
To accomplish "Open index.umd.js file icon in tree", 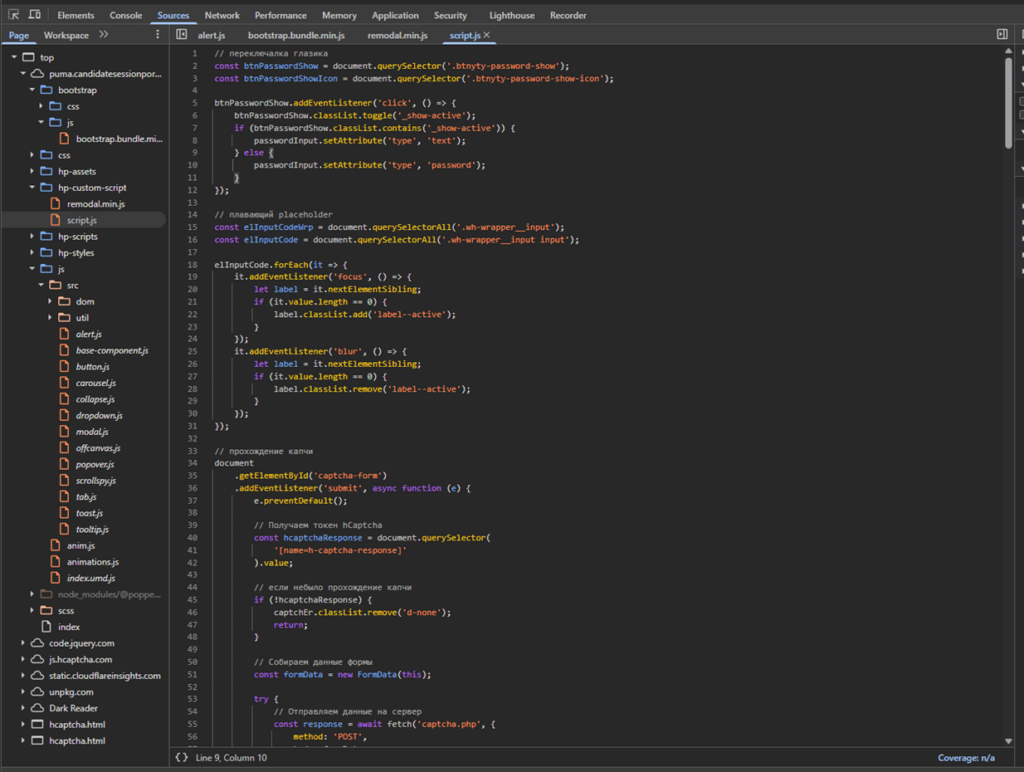I will click(56, 578).
